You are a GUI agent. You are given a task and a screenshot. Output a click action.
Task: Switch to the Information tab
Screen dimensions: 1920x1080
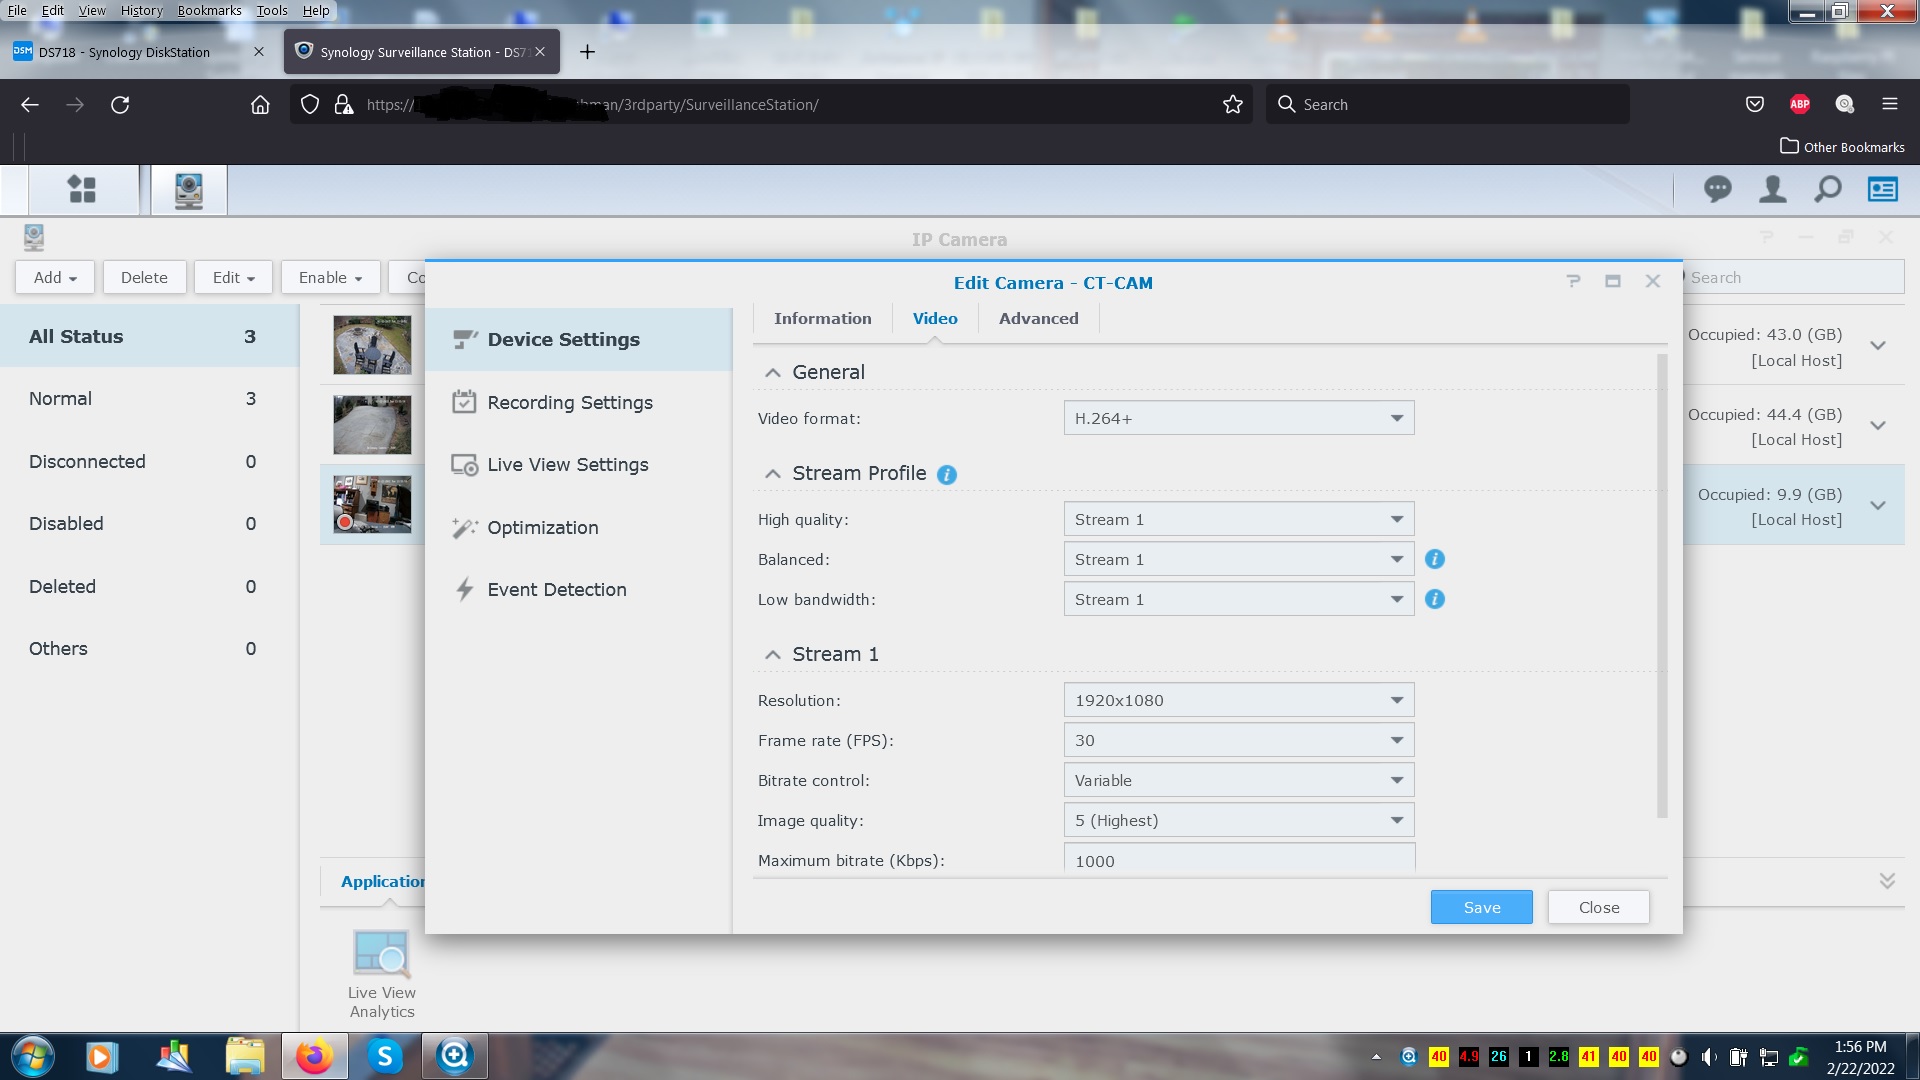(x=822, y=318)
